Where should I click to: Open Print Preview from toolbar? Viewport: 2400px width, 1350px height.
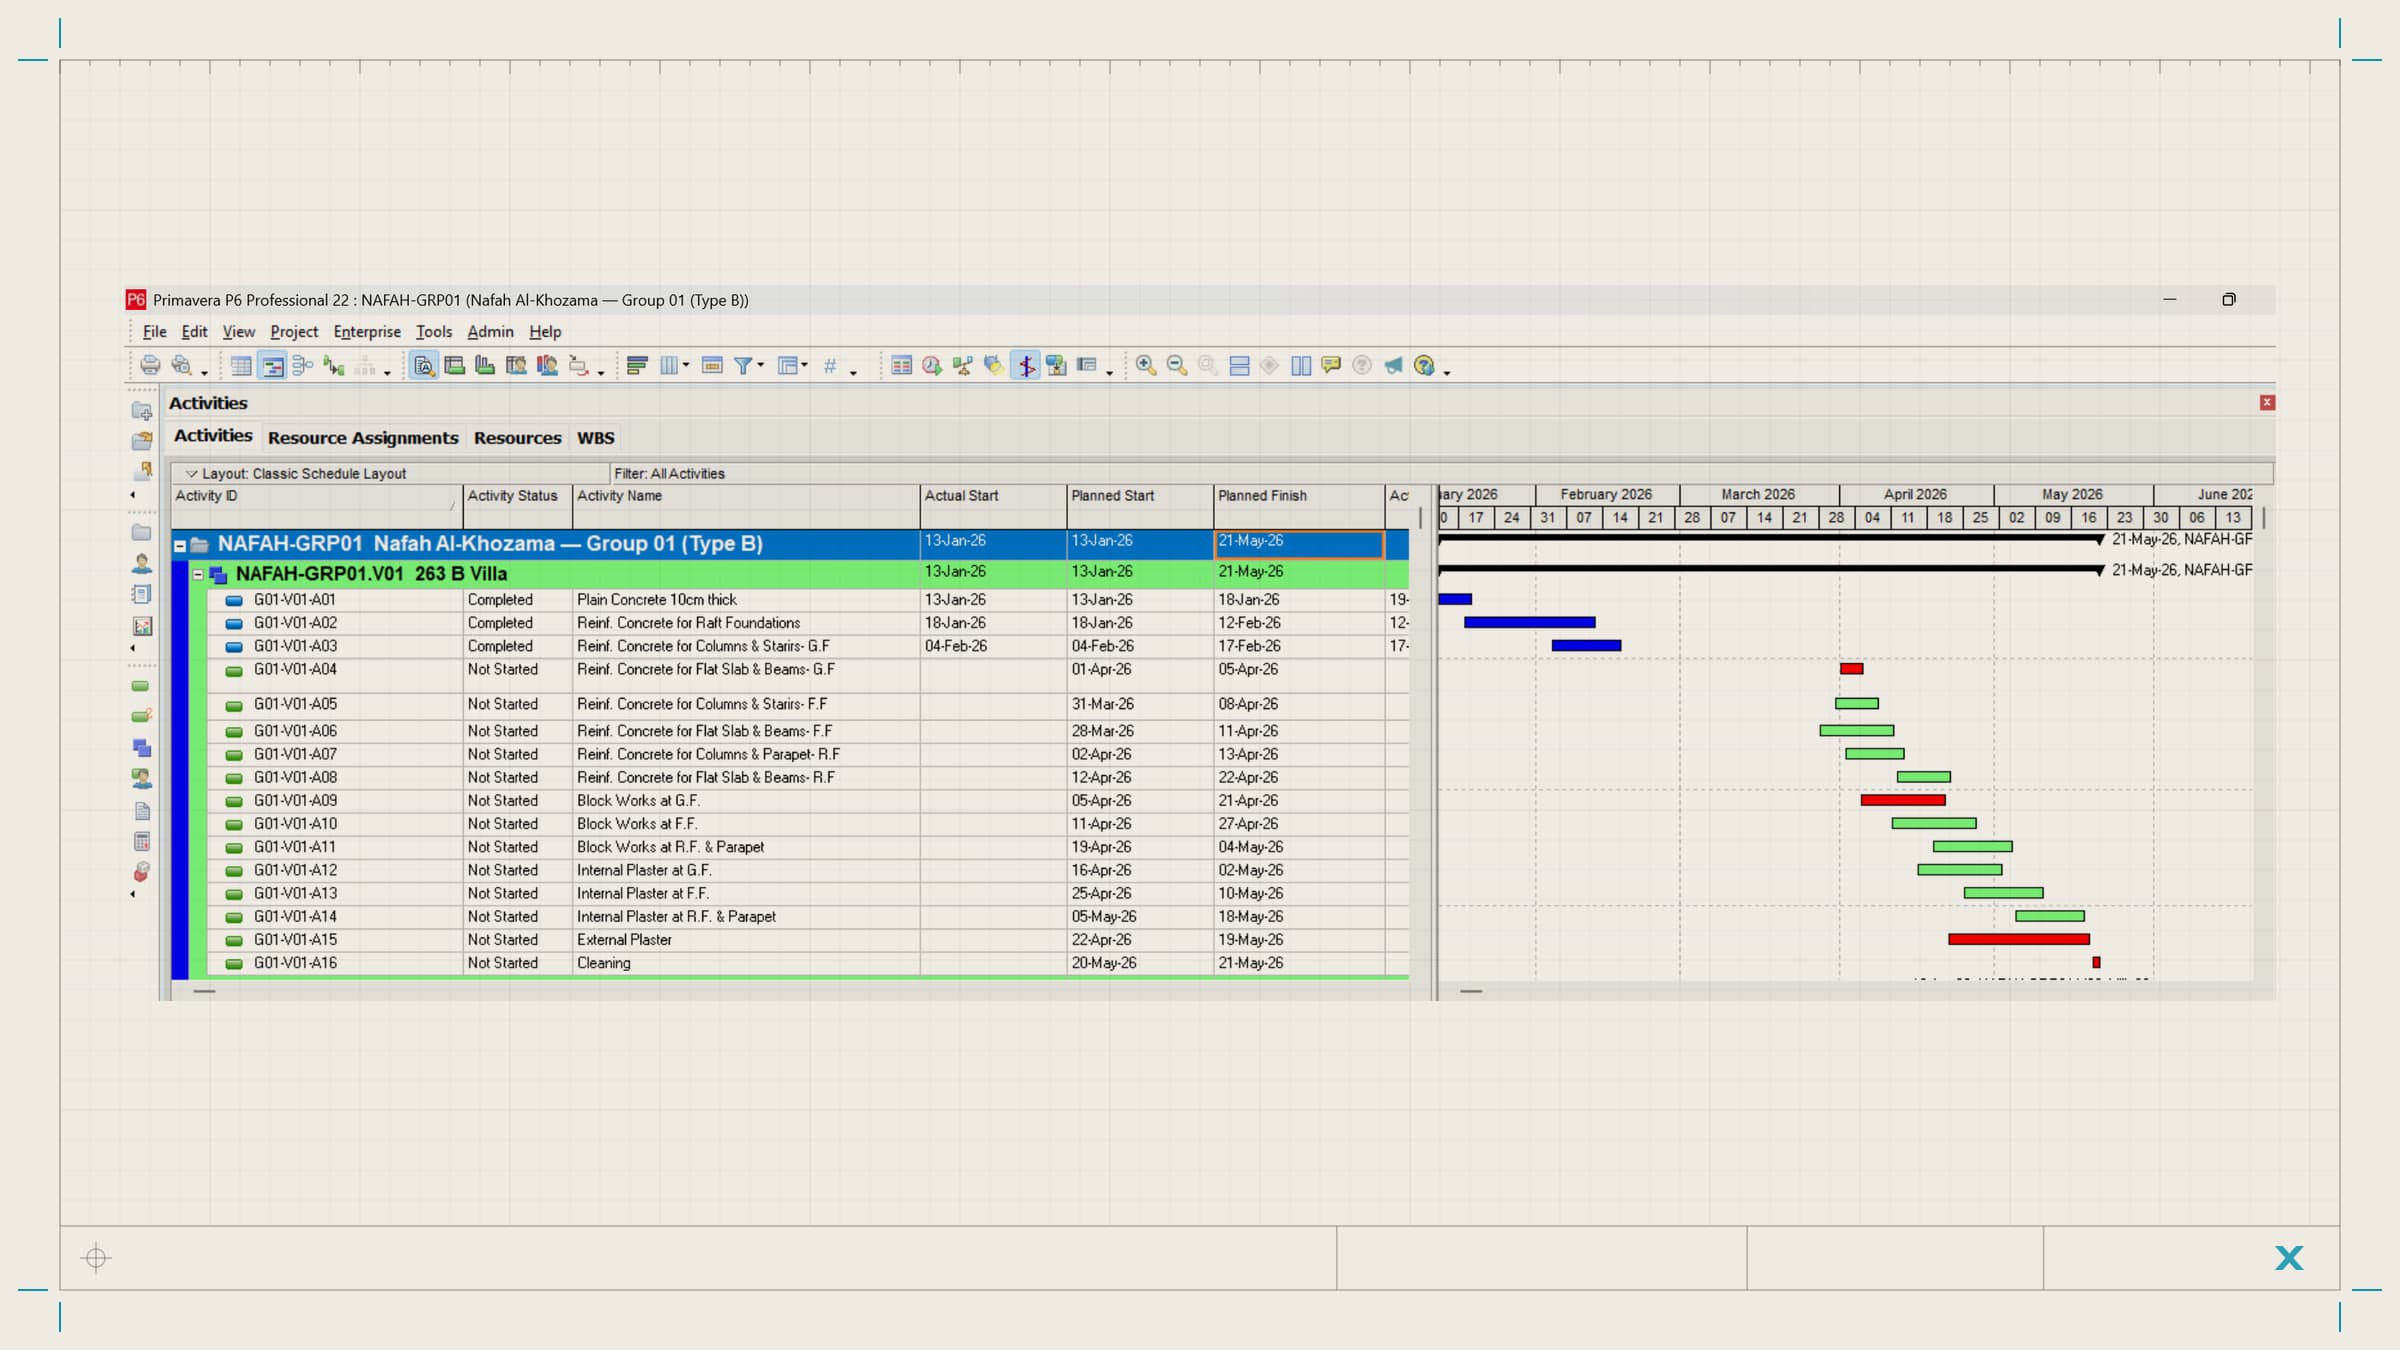[x=181, y=366]
